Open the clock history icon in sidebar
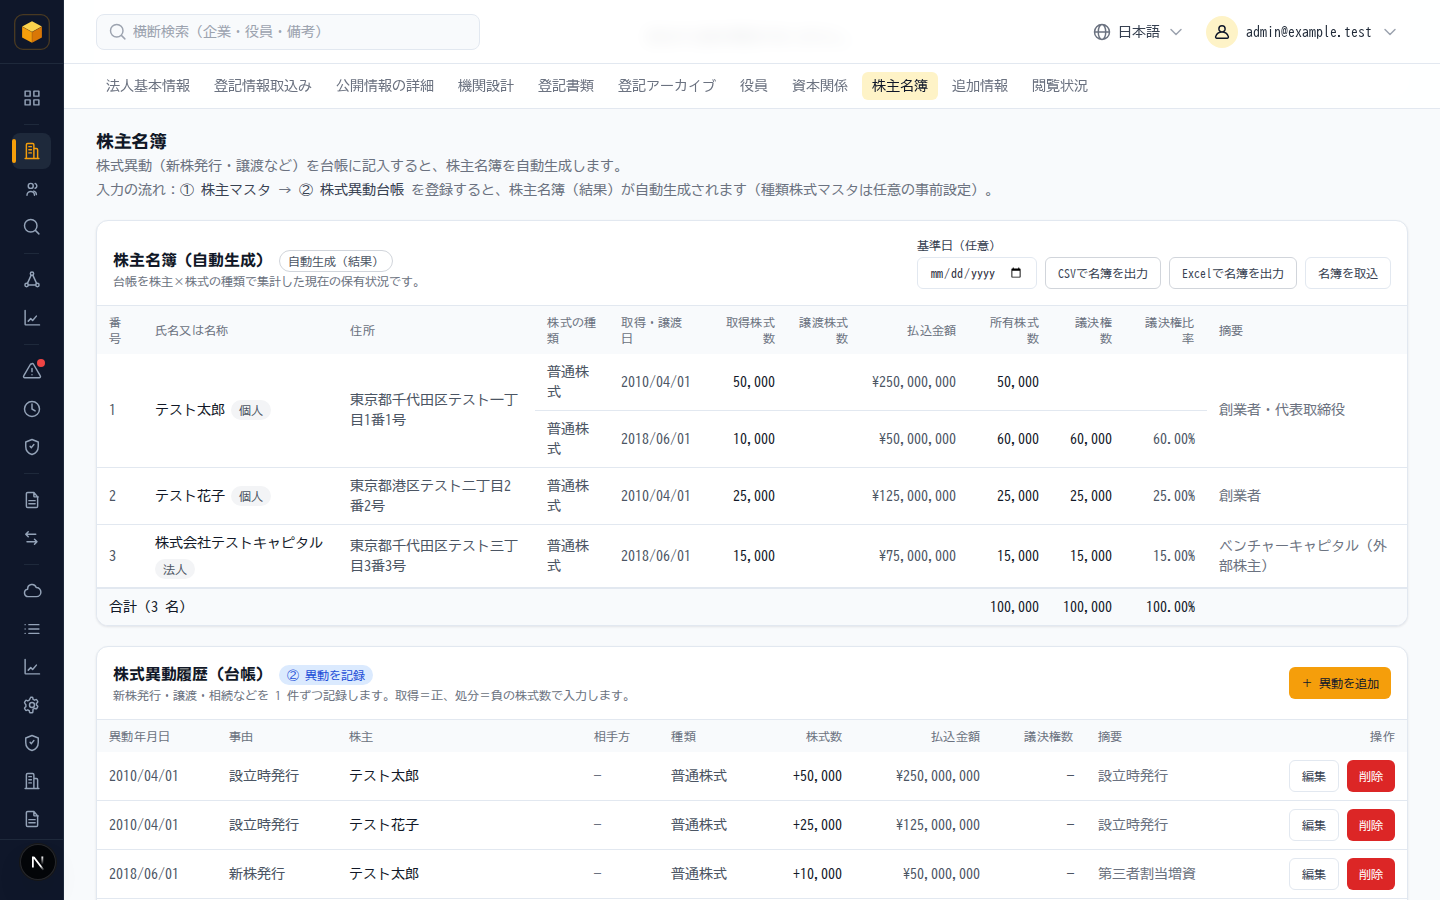 pos(32,409)
